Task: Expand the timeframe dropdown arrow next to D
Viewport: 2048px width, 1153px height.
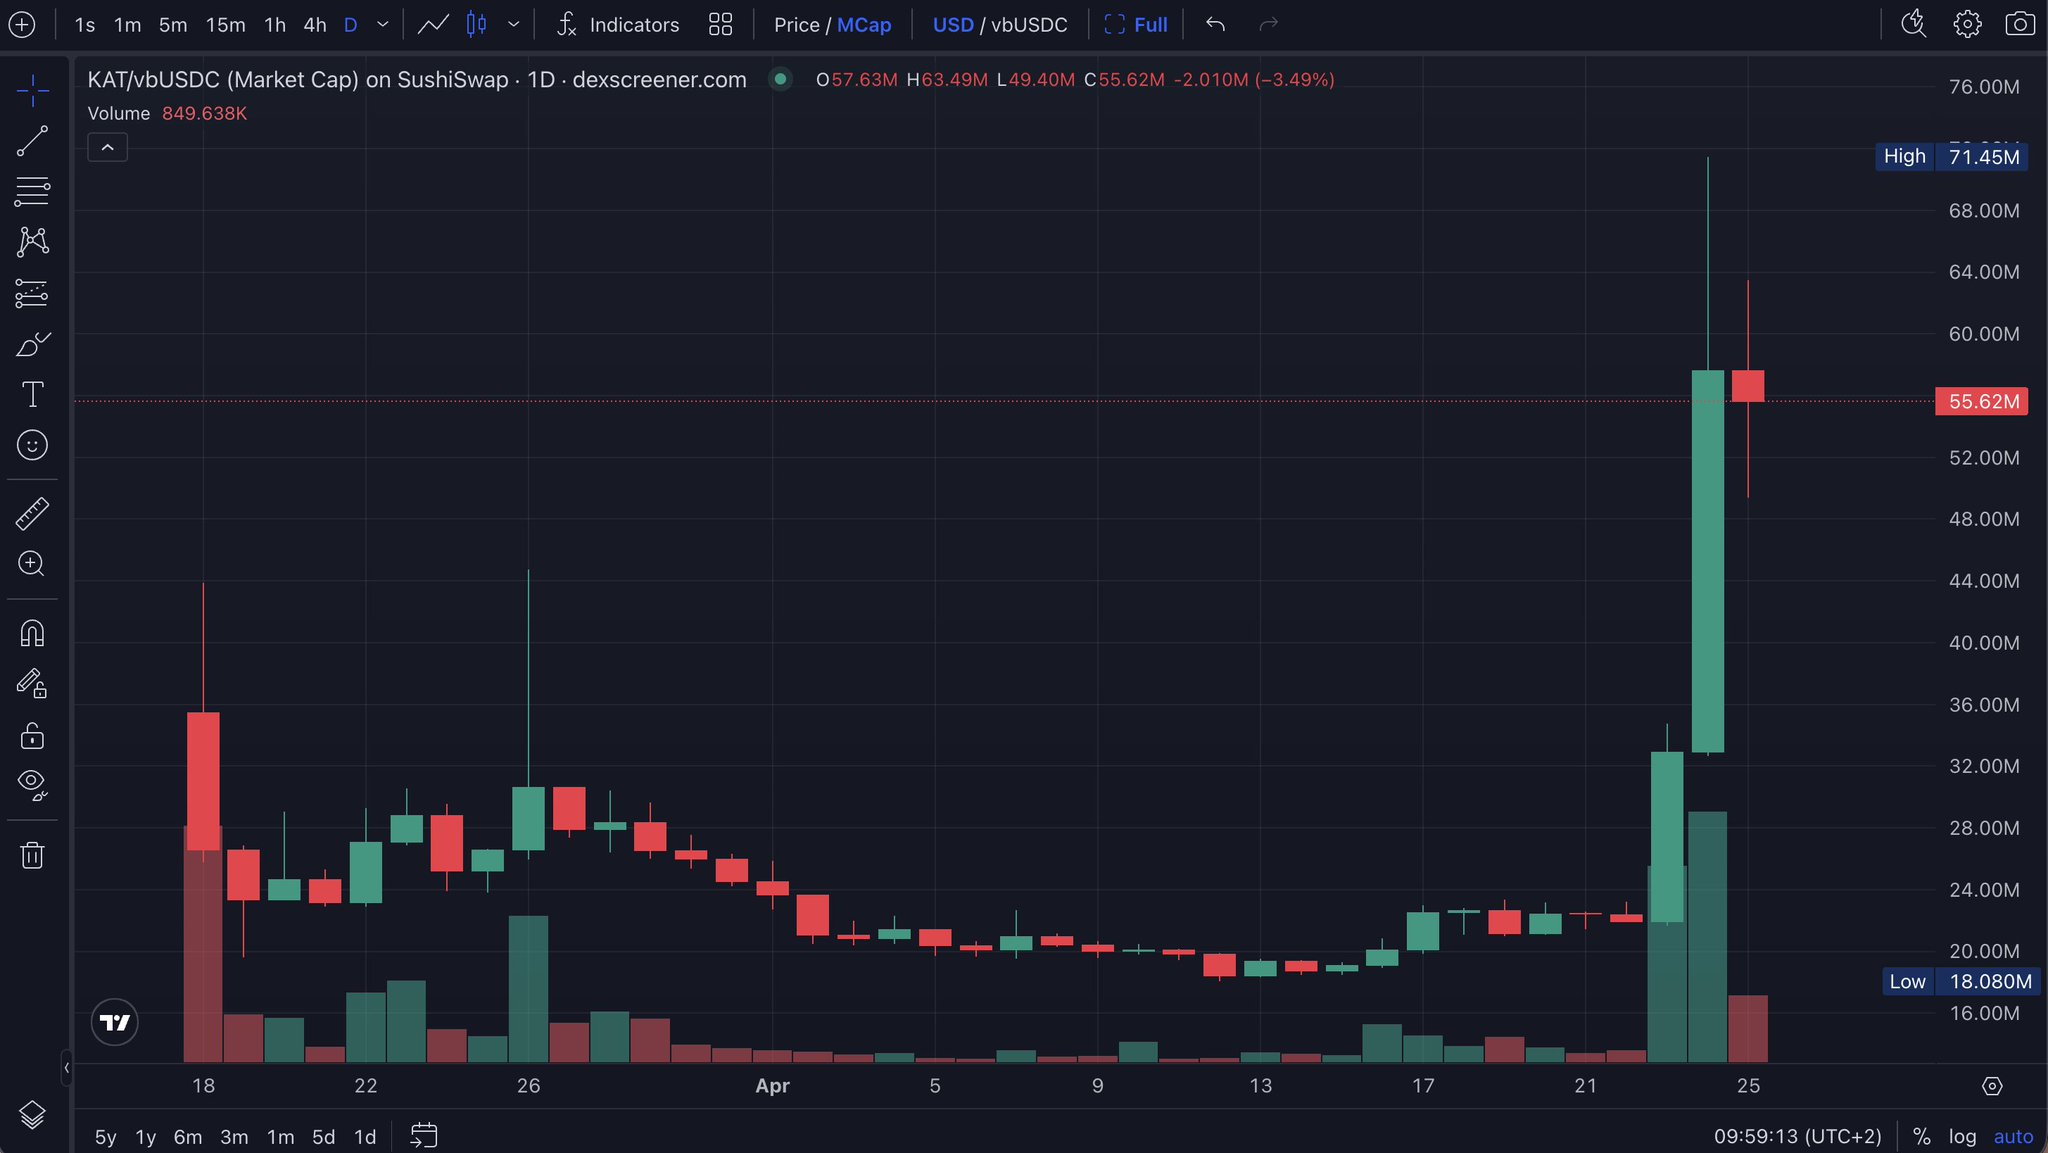Action: (x=383, y=25)
